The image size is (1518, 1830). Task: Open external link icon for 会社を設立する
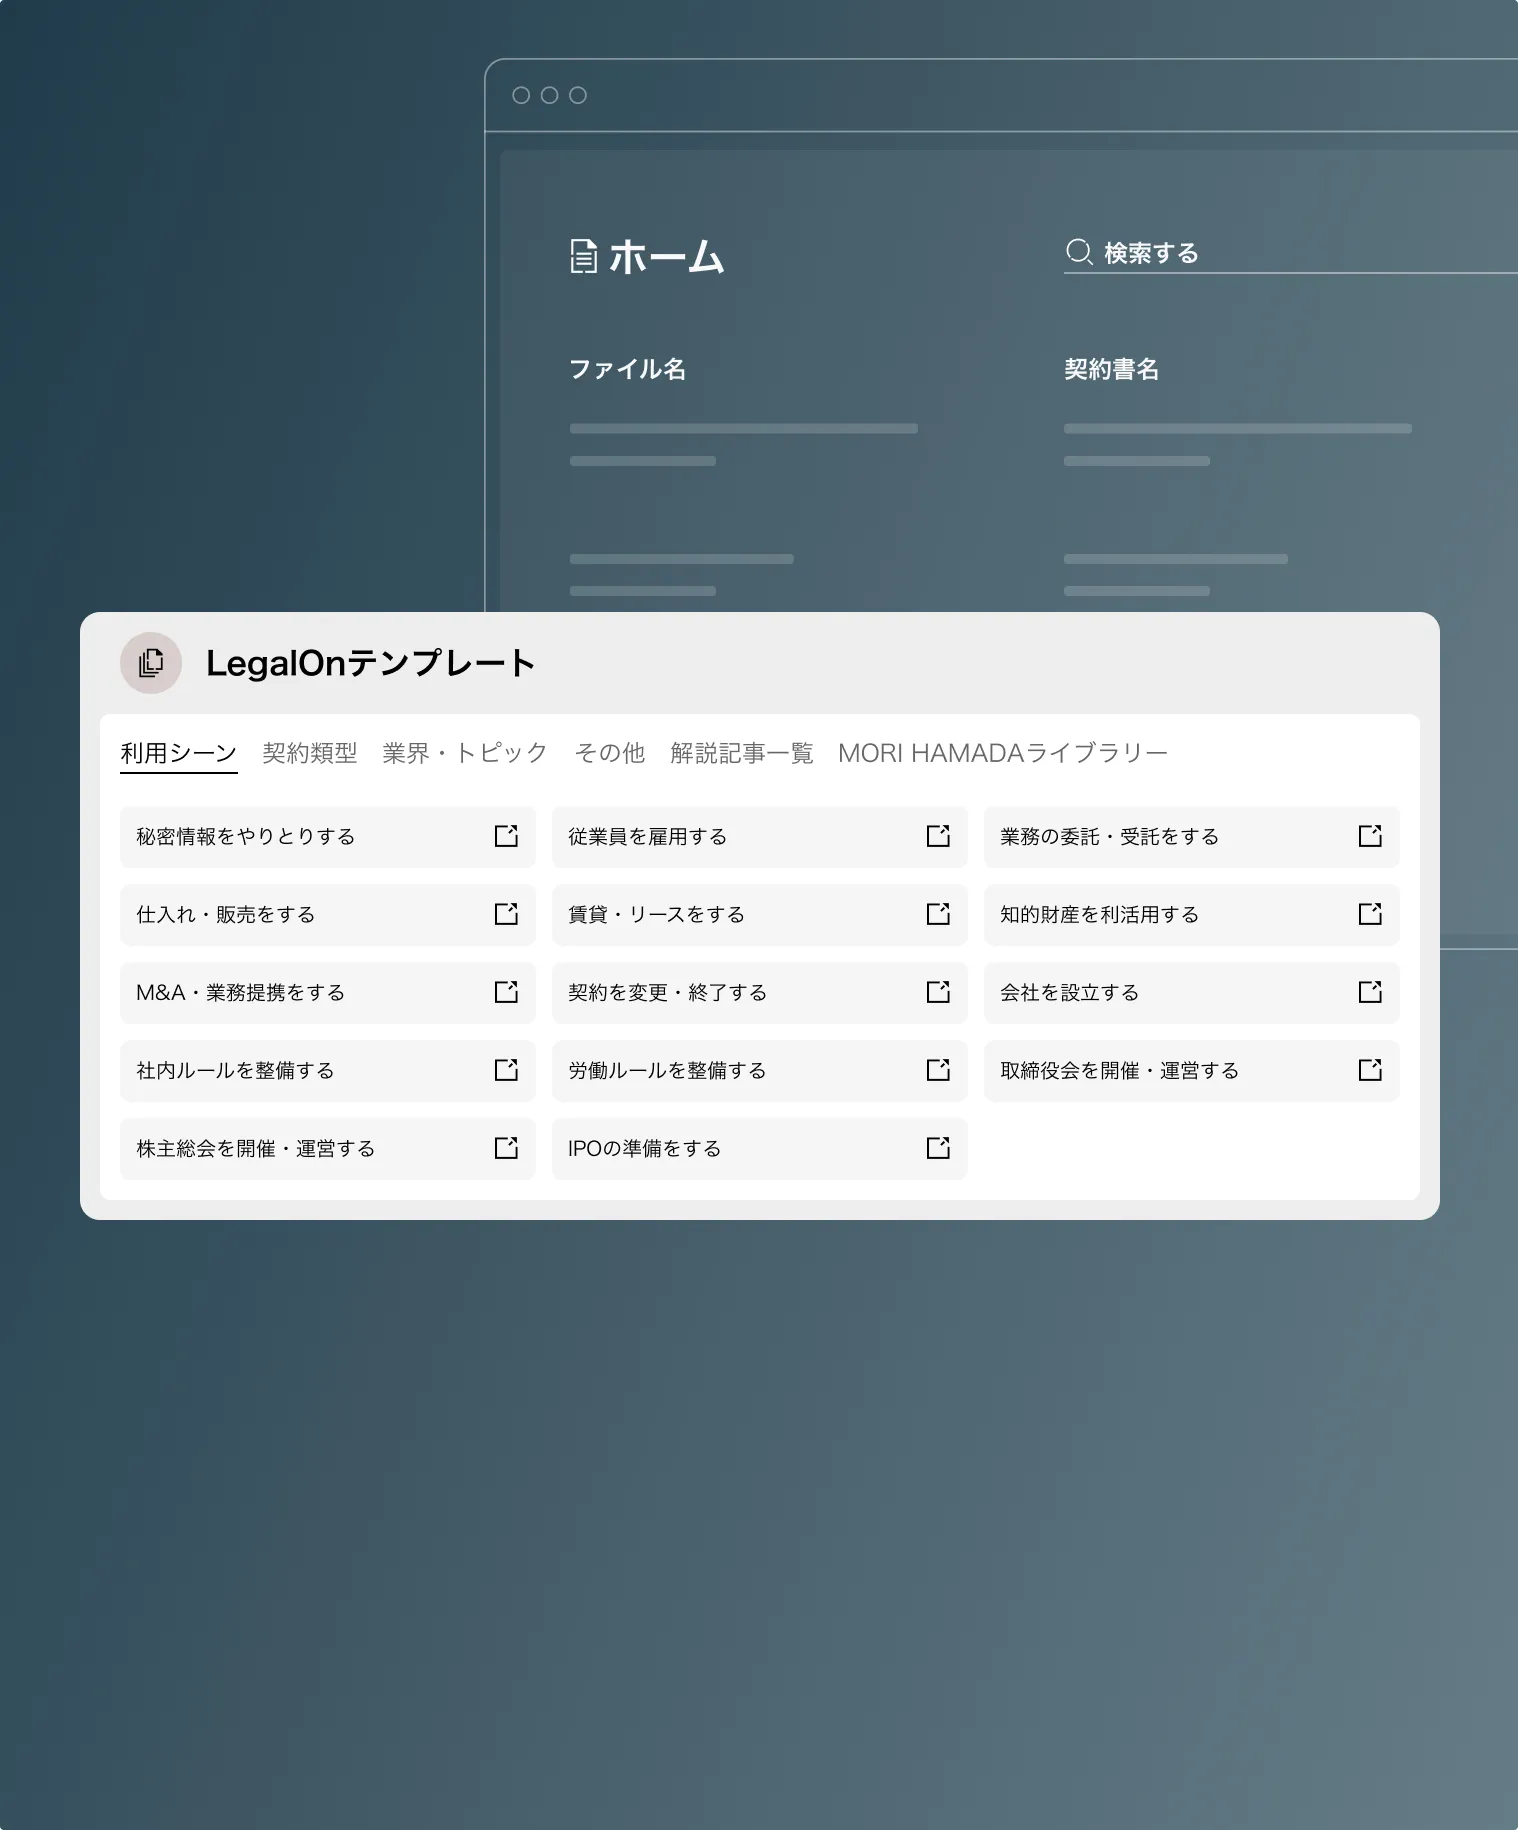click(1370, 992)
